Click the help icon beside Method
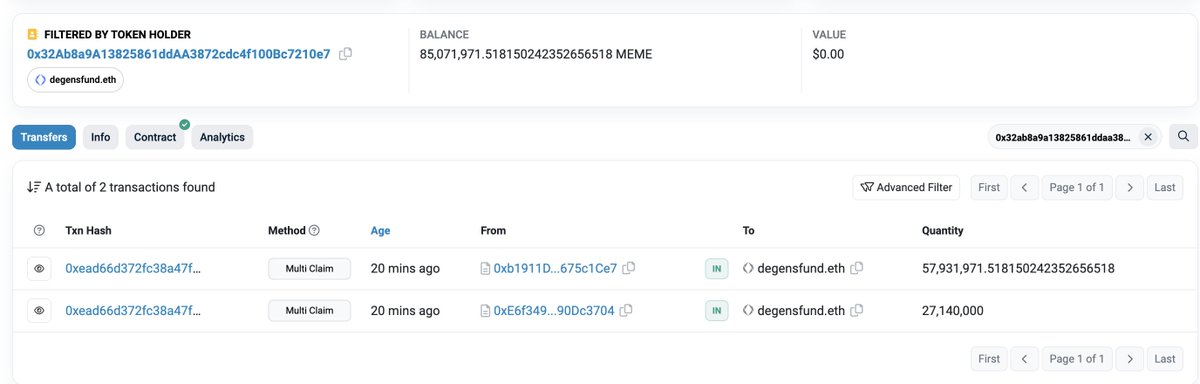Screen dimensions: 1200x384 tap(314, 230)
